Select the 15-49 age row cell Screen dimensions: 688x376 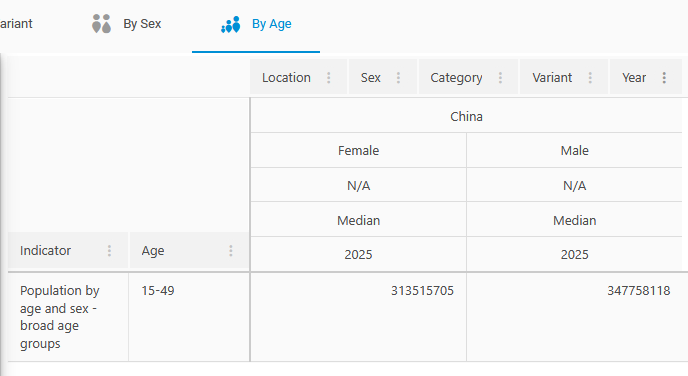(x=189, y=317)
